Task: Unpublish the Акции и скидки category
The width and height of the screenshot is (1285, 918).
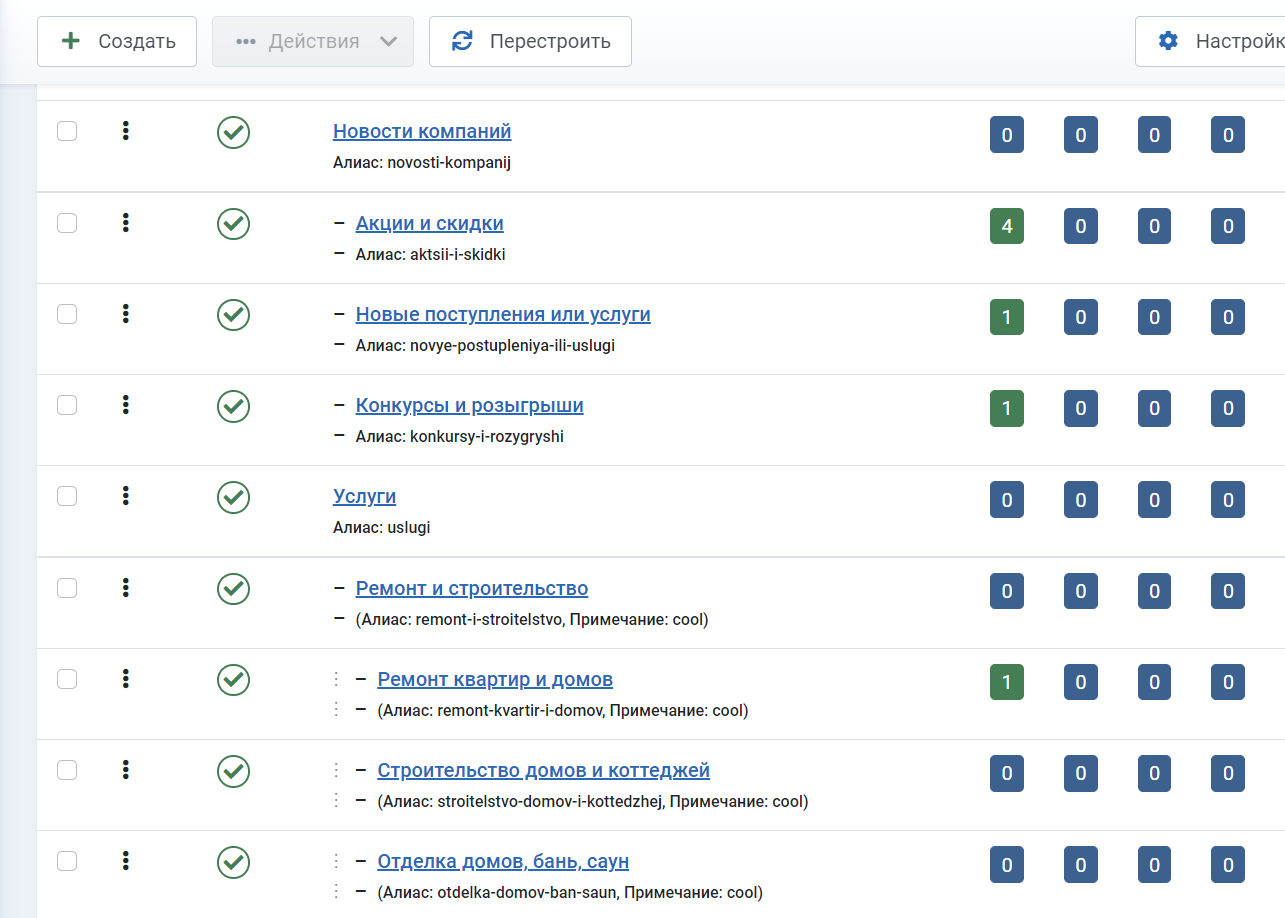Action: tap(233, 224)
